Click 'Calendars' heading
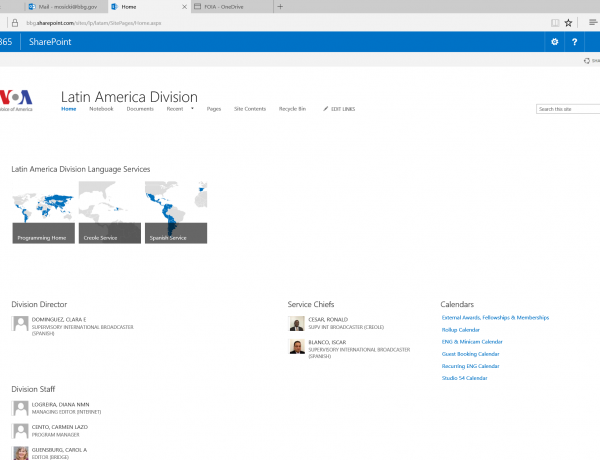The height and width of the screenshot is (460, 600). [x=457, y=305]
